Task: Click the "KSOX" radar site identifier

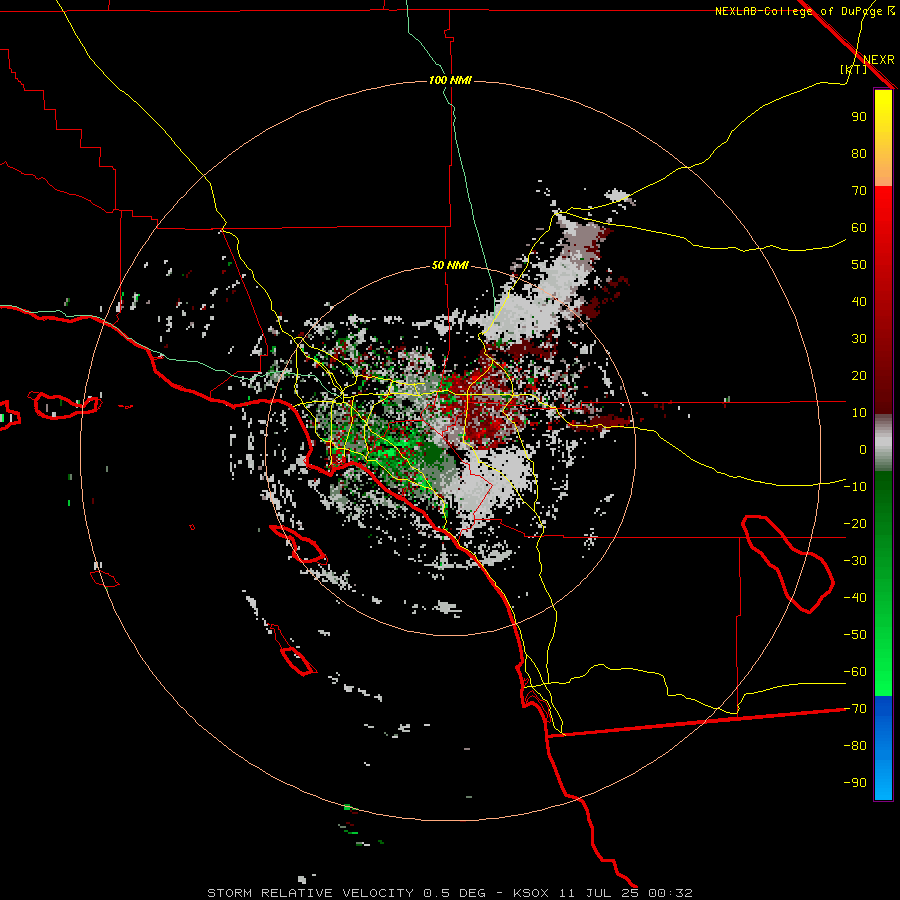Action: 531,893
